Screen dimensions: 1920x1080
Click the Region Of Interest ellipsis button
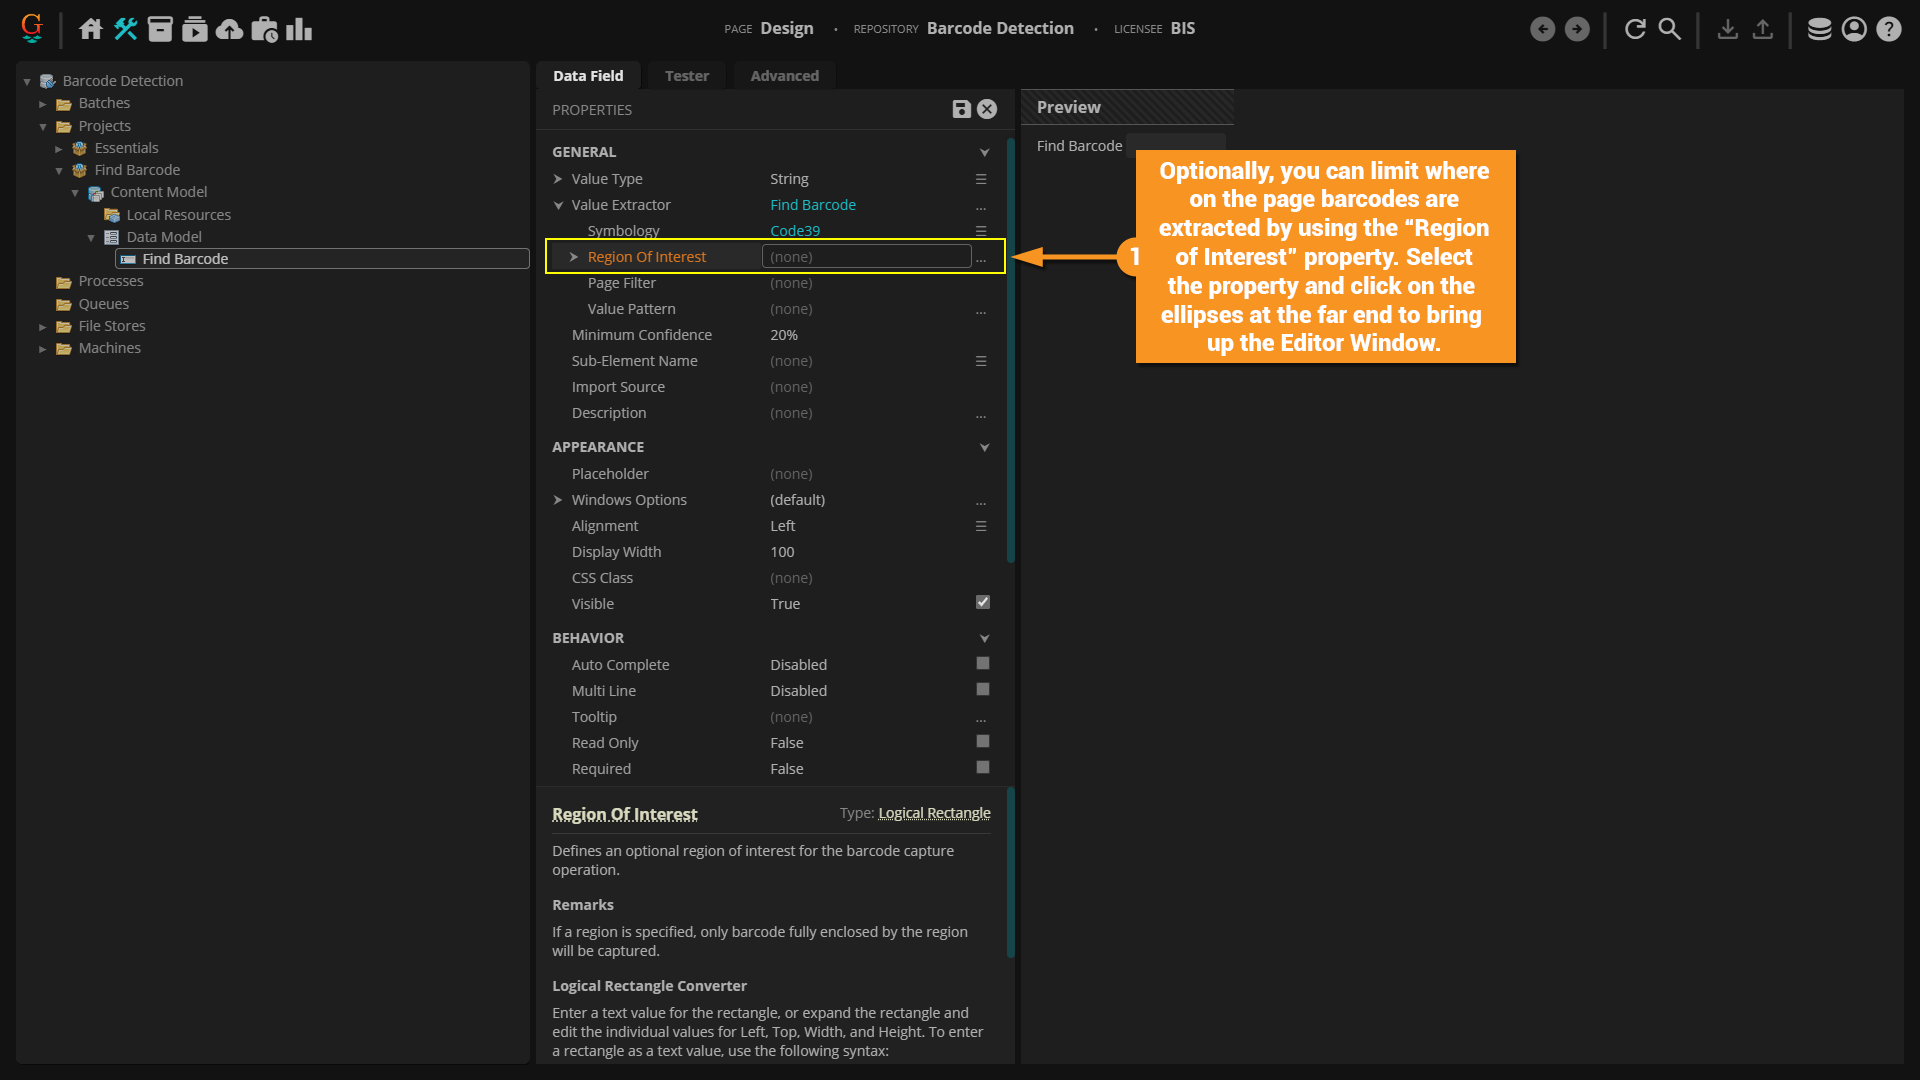(x=981, y=258)
